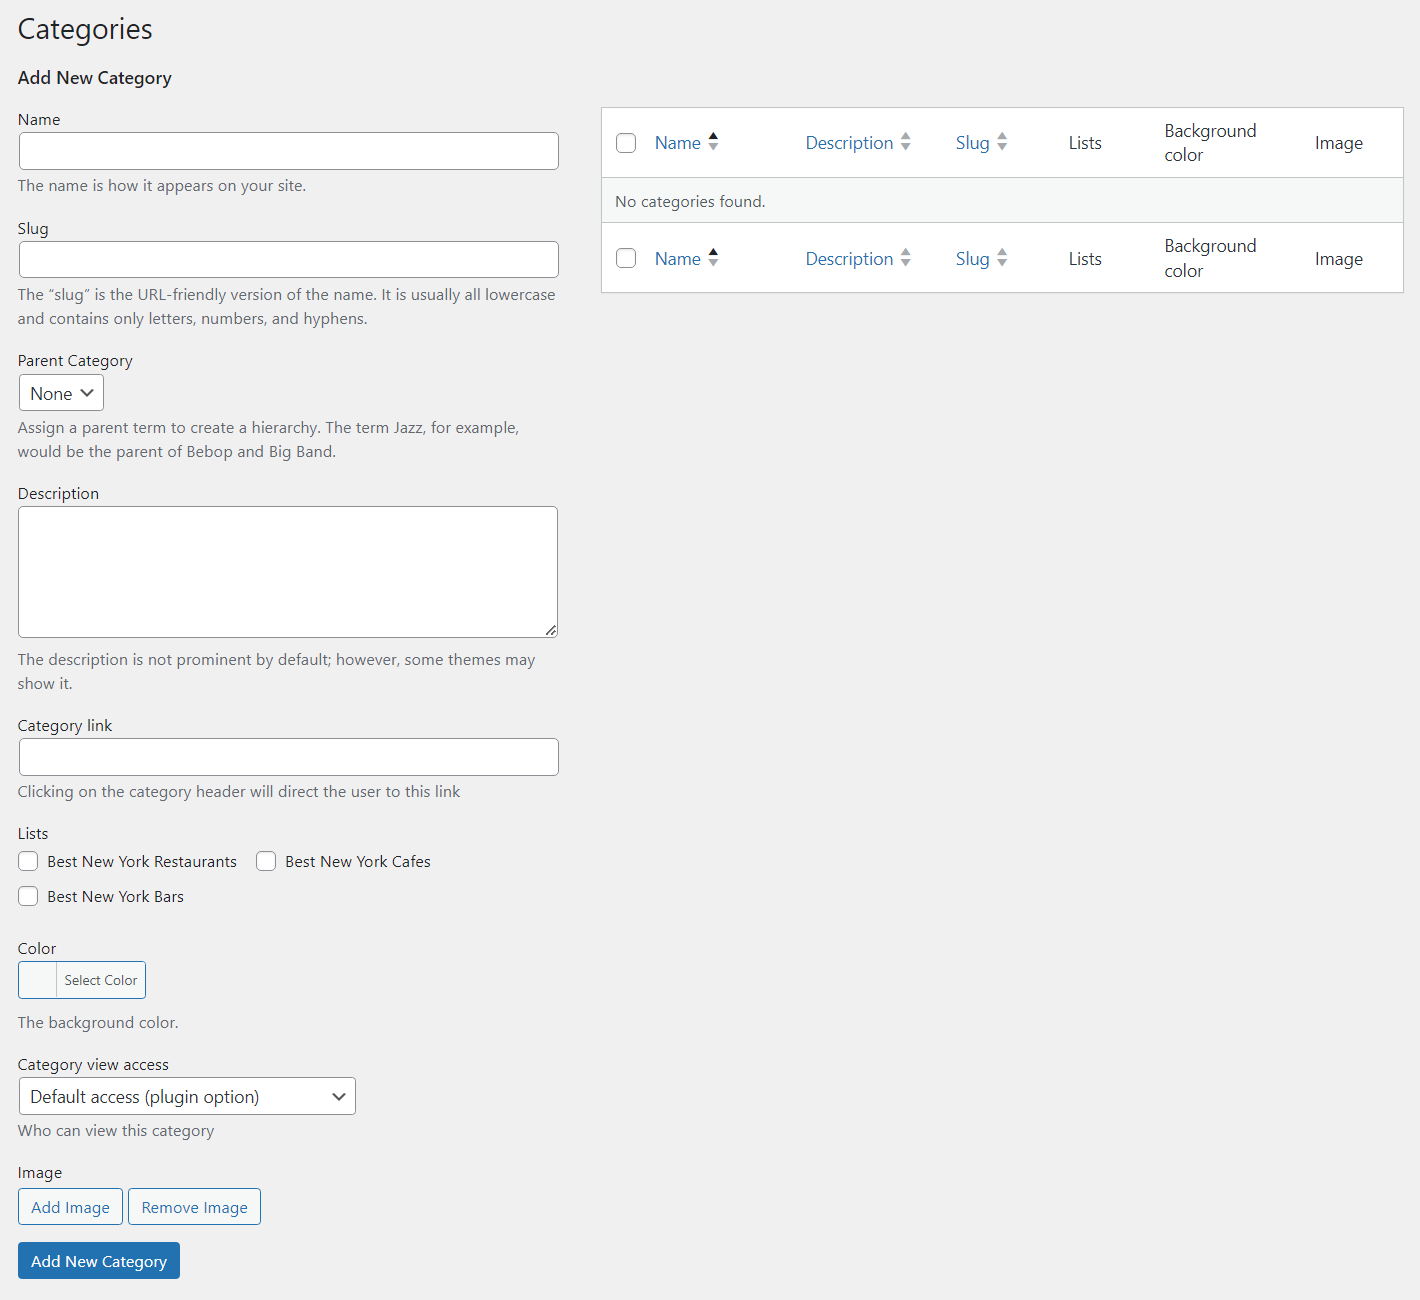Click the color preview swatch beside Select Color
1420x1300 pixels.
(x=38, y=980)
